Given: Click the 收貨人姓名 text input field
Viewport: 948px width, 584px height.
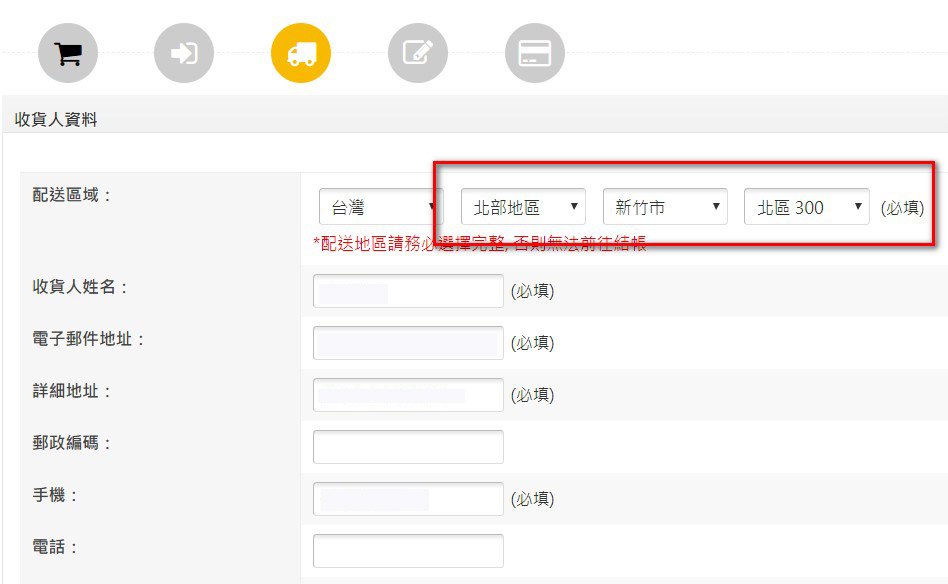Looking at the screenshot, I should tap(408, 291).
